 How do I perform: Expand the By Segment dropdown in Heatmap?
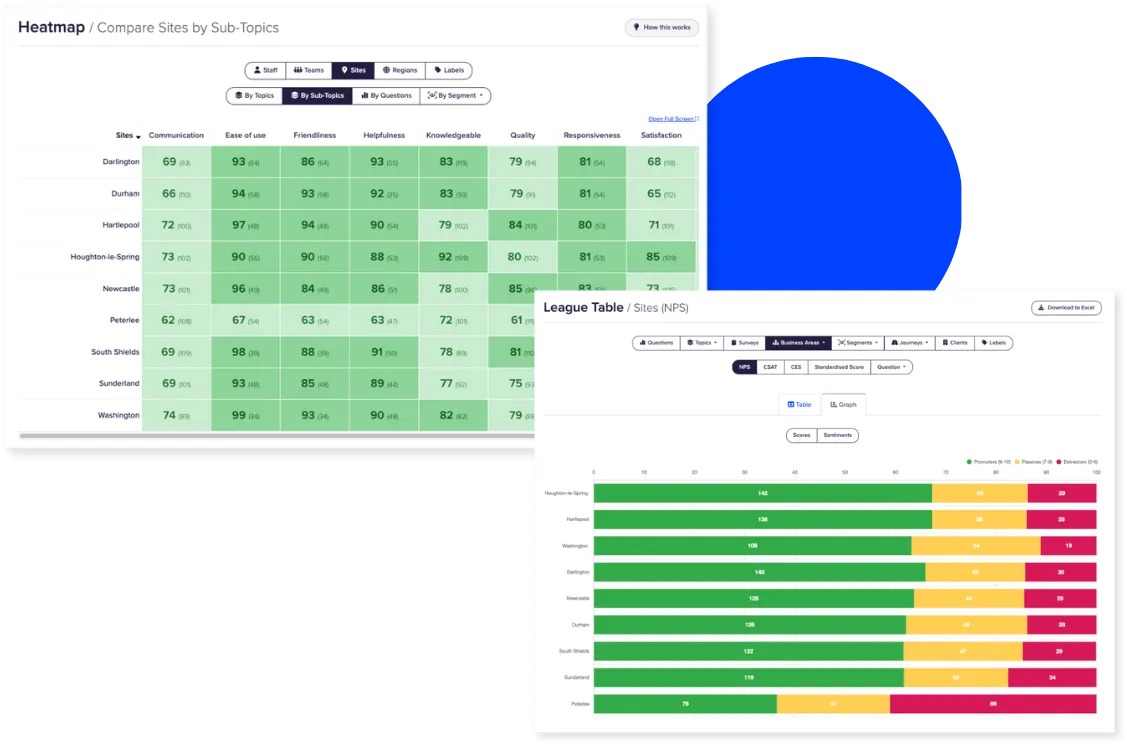coord(455,95)
